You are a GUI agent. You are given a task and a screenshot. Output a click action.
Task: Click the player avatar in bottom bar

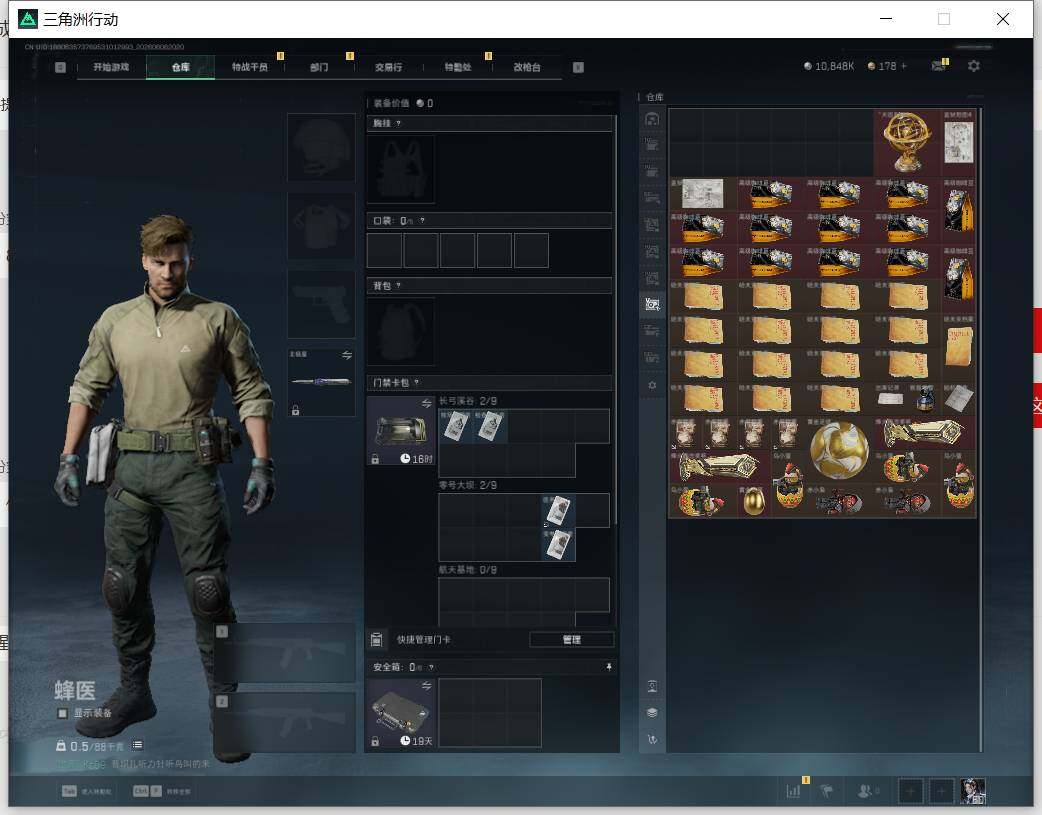click(x=974, y=791)
